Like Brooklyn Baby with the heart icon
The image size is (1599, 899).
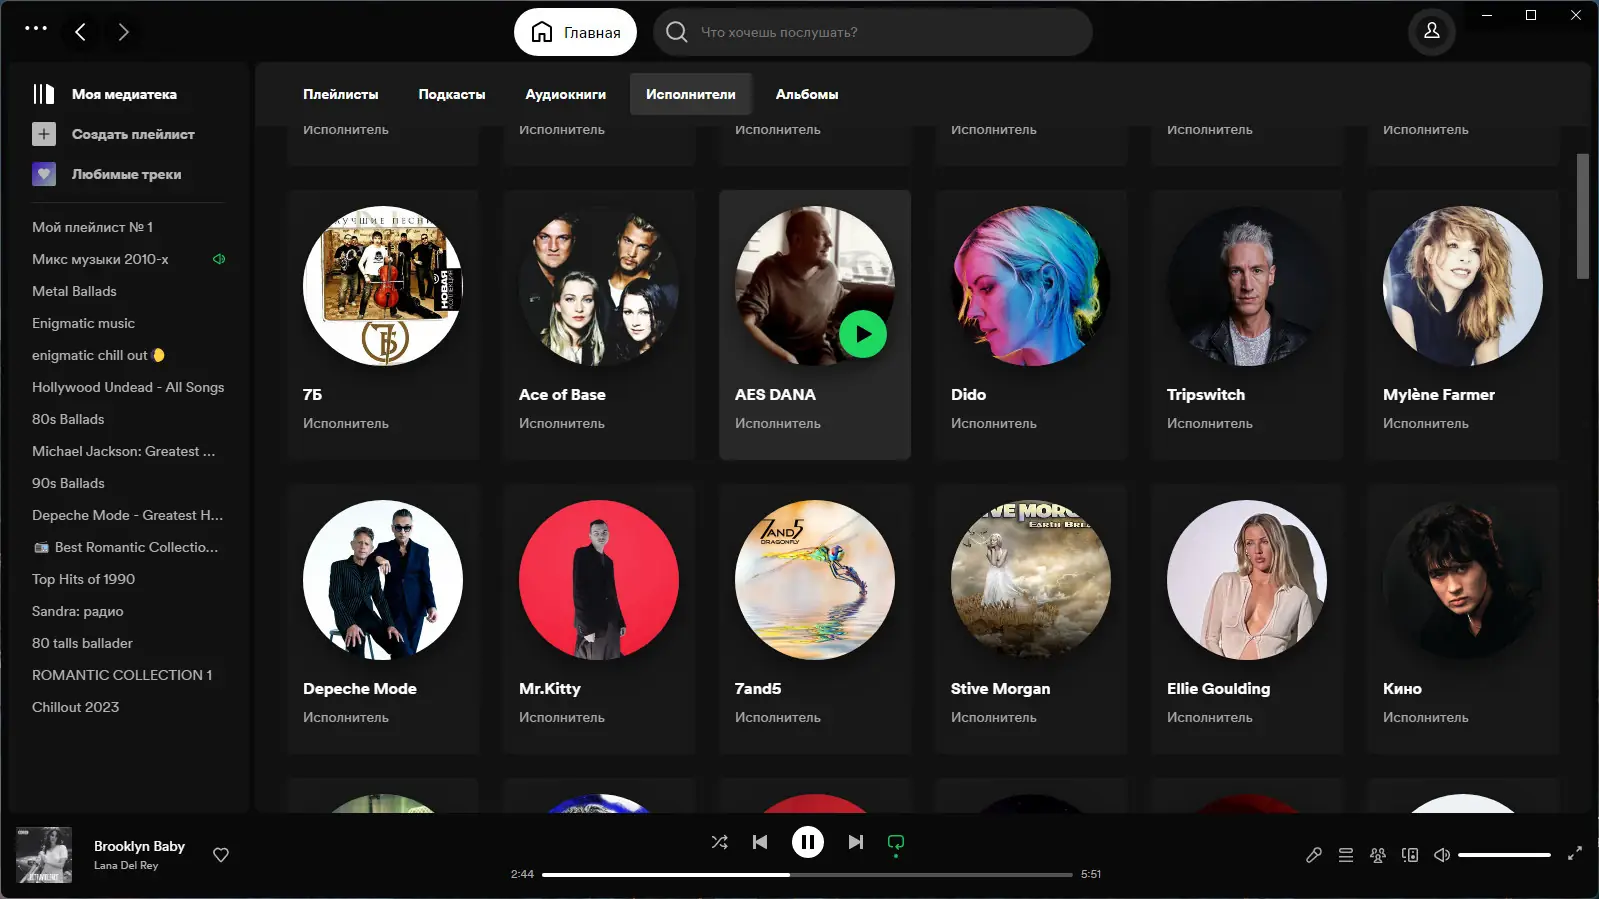pos(221,855)
